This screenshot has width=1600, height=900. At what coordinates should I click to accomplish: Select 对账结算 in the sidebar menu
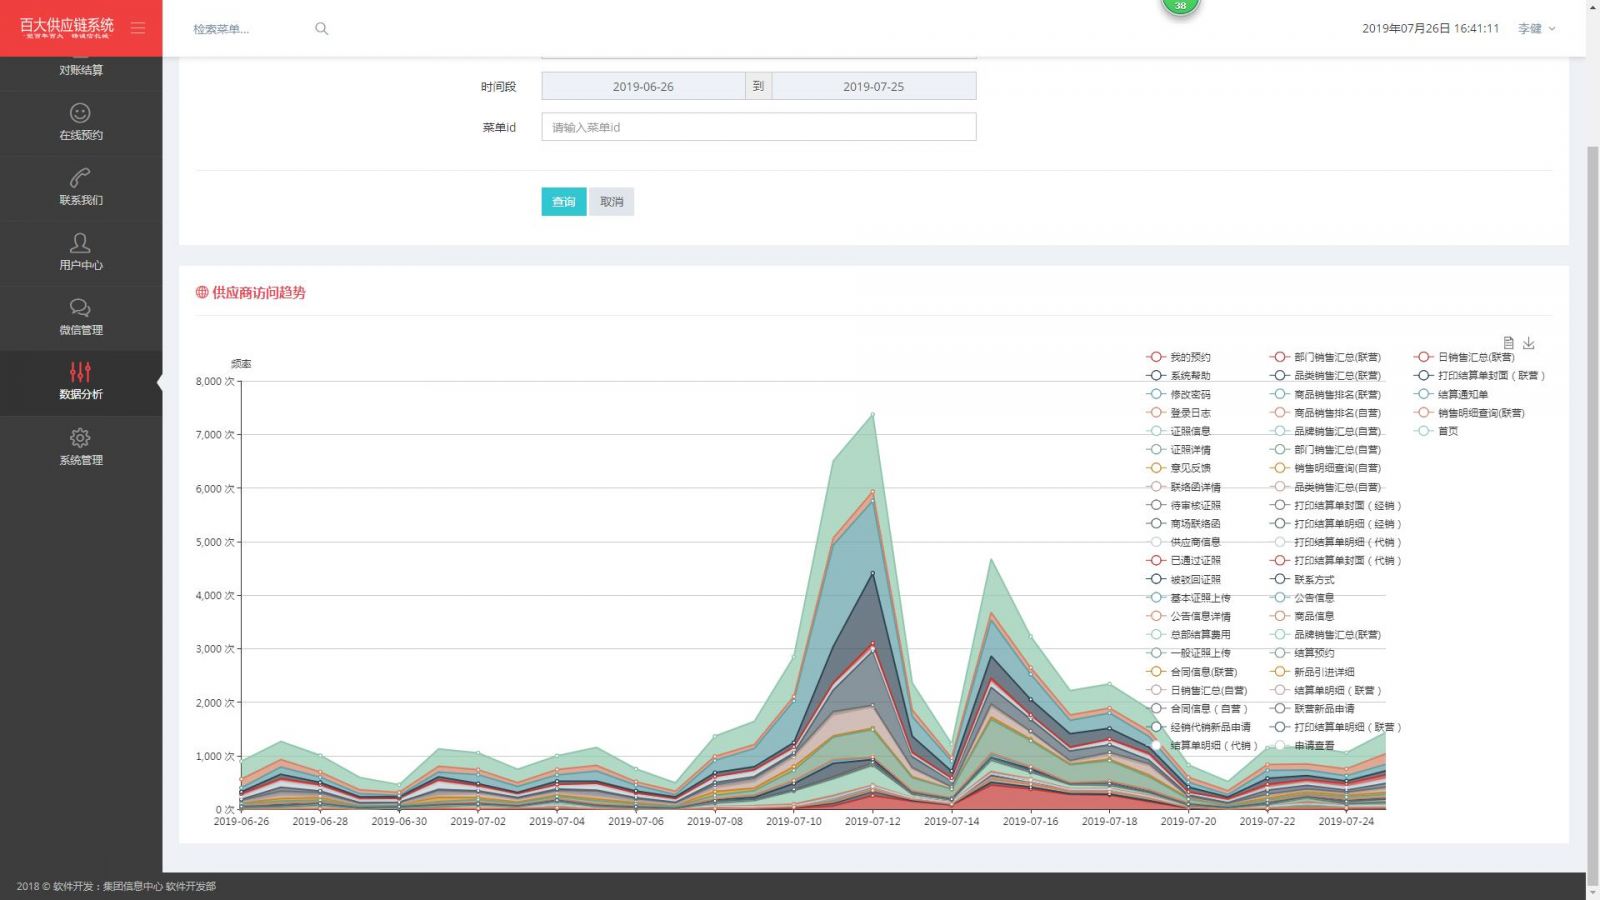coord(80,70)
